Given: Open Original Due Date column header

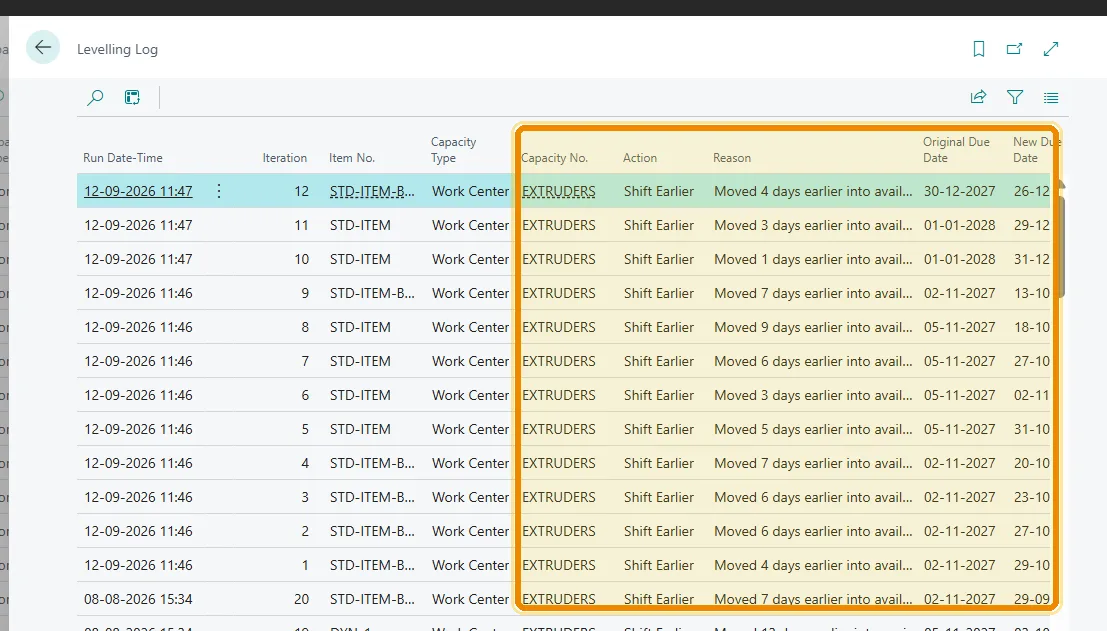Looking at the screenshot, I should point(956,150).
